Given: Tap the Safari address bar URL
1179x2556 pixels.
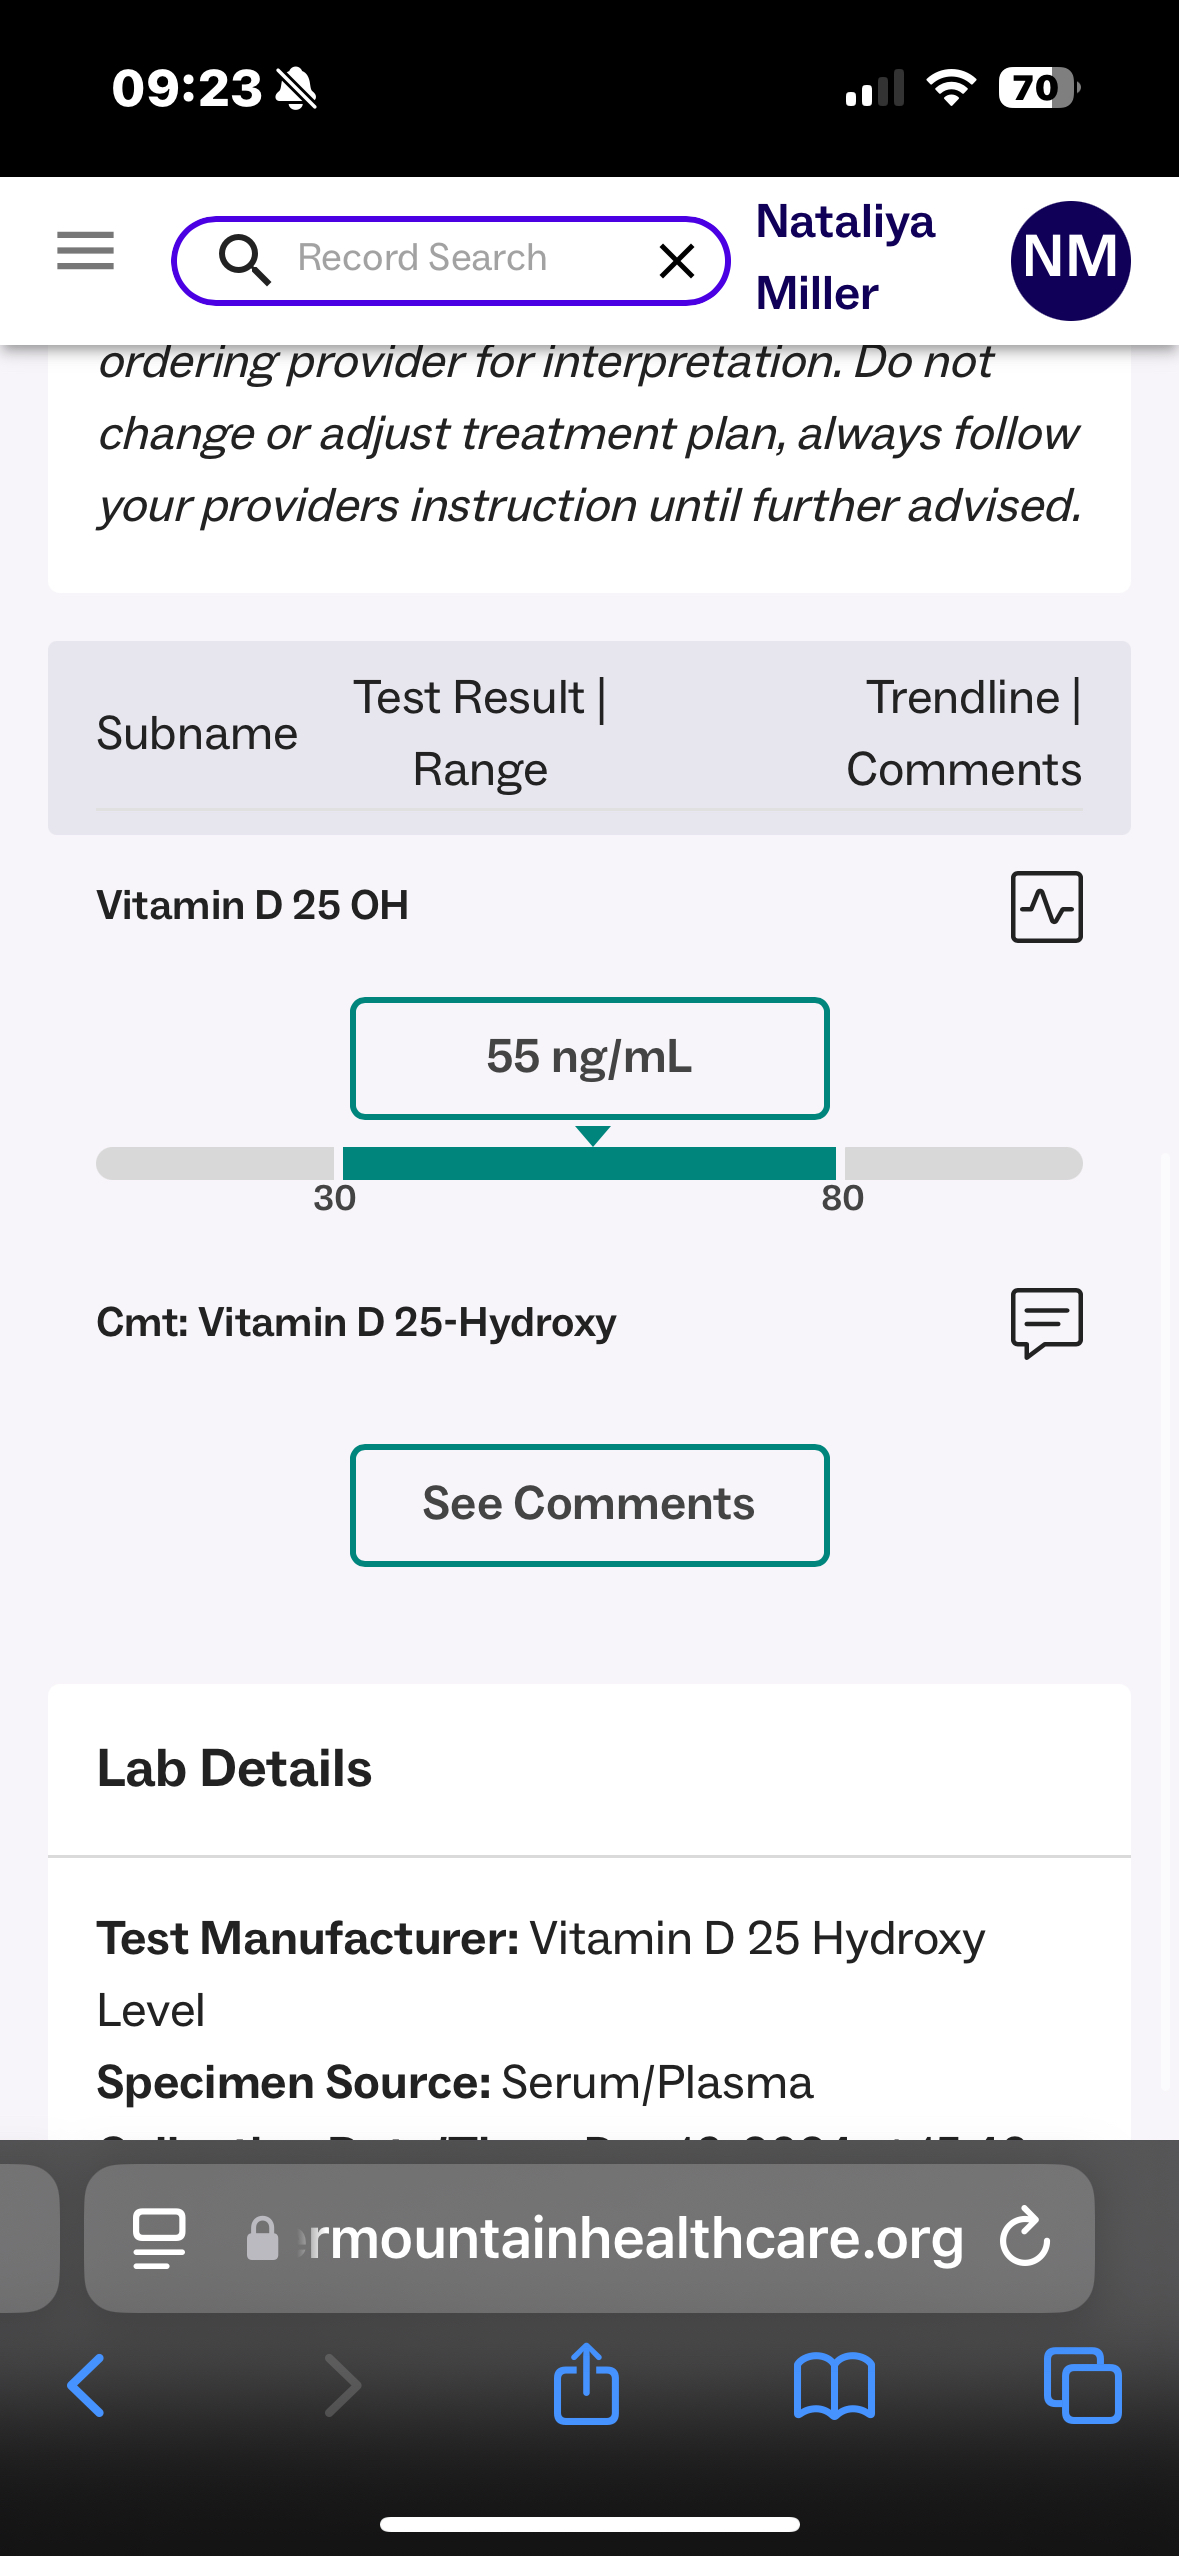Looking at the screenshot, I should click(x=620, y=2238).
